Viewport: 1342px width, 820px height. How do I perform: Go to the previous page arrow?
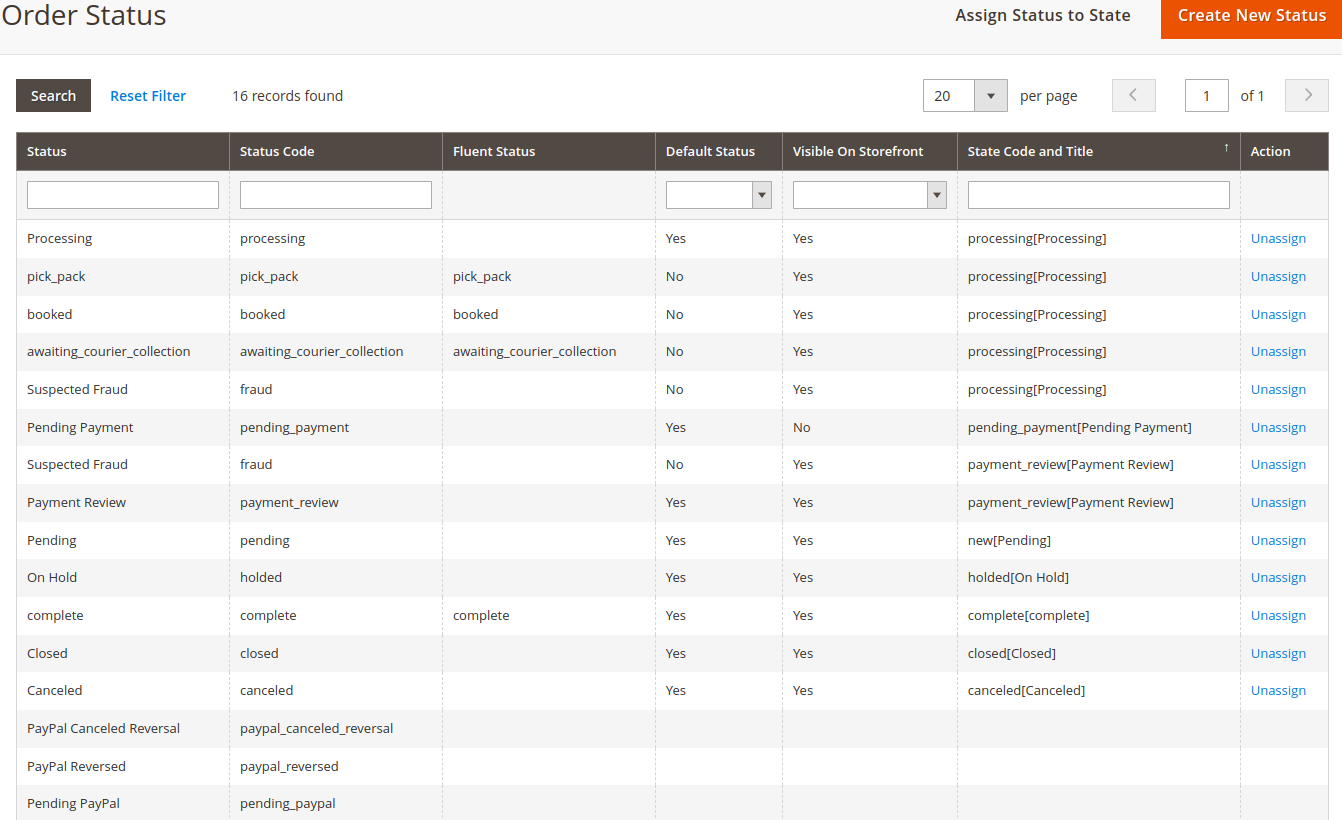(1133, 96)
